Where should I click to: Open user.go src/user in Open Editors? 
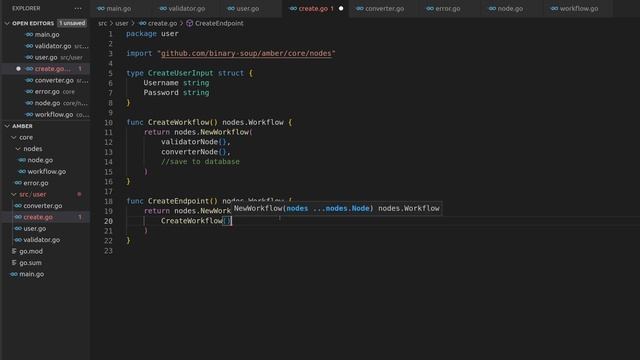point(46,58)
